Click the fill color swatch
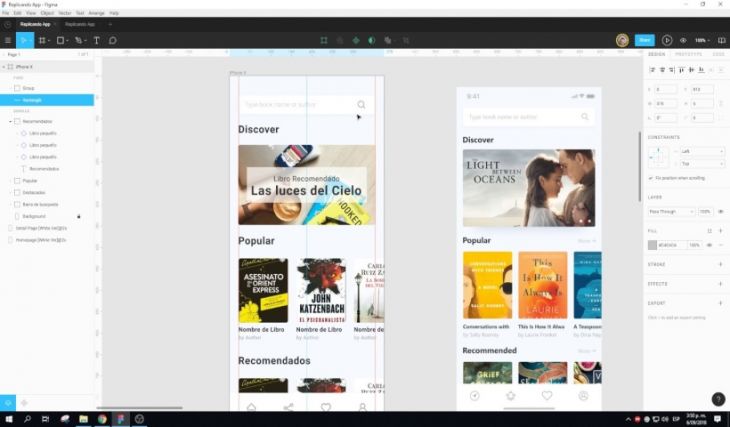The height and width of the screenshot is (427, 730). point(652,245)
